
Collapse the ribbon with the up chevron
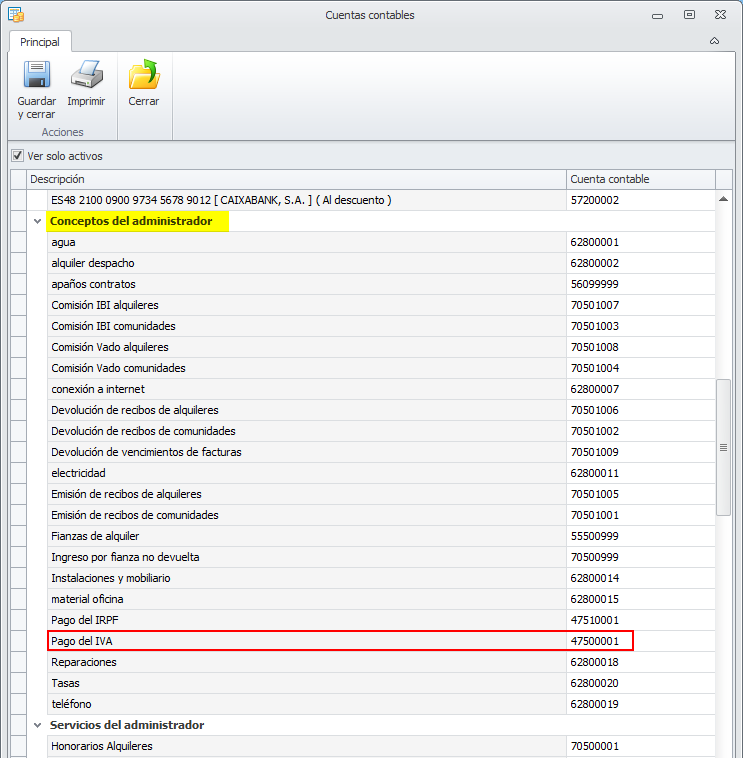tap(714, 41)
